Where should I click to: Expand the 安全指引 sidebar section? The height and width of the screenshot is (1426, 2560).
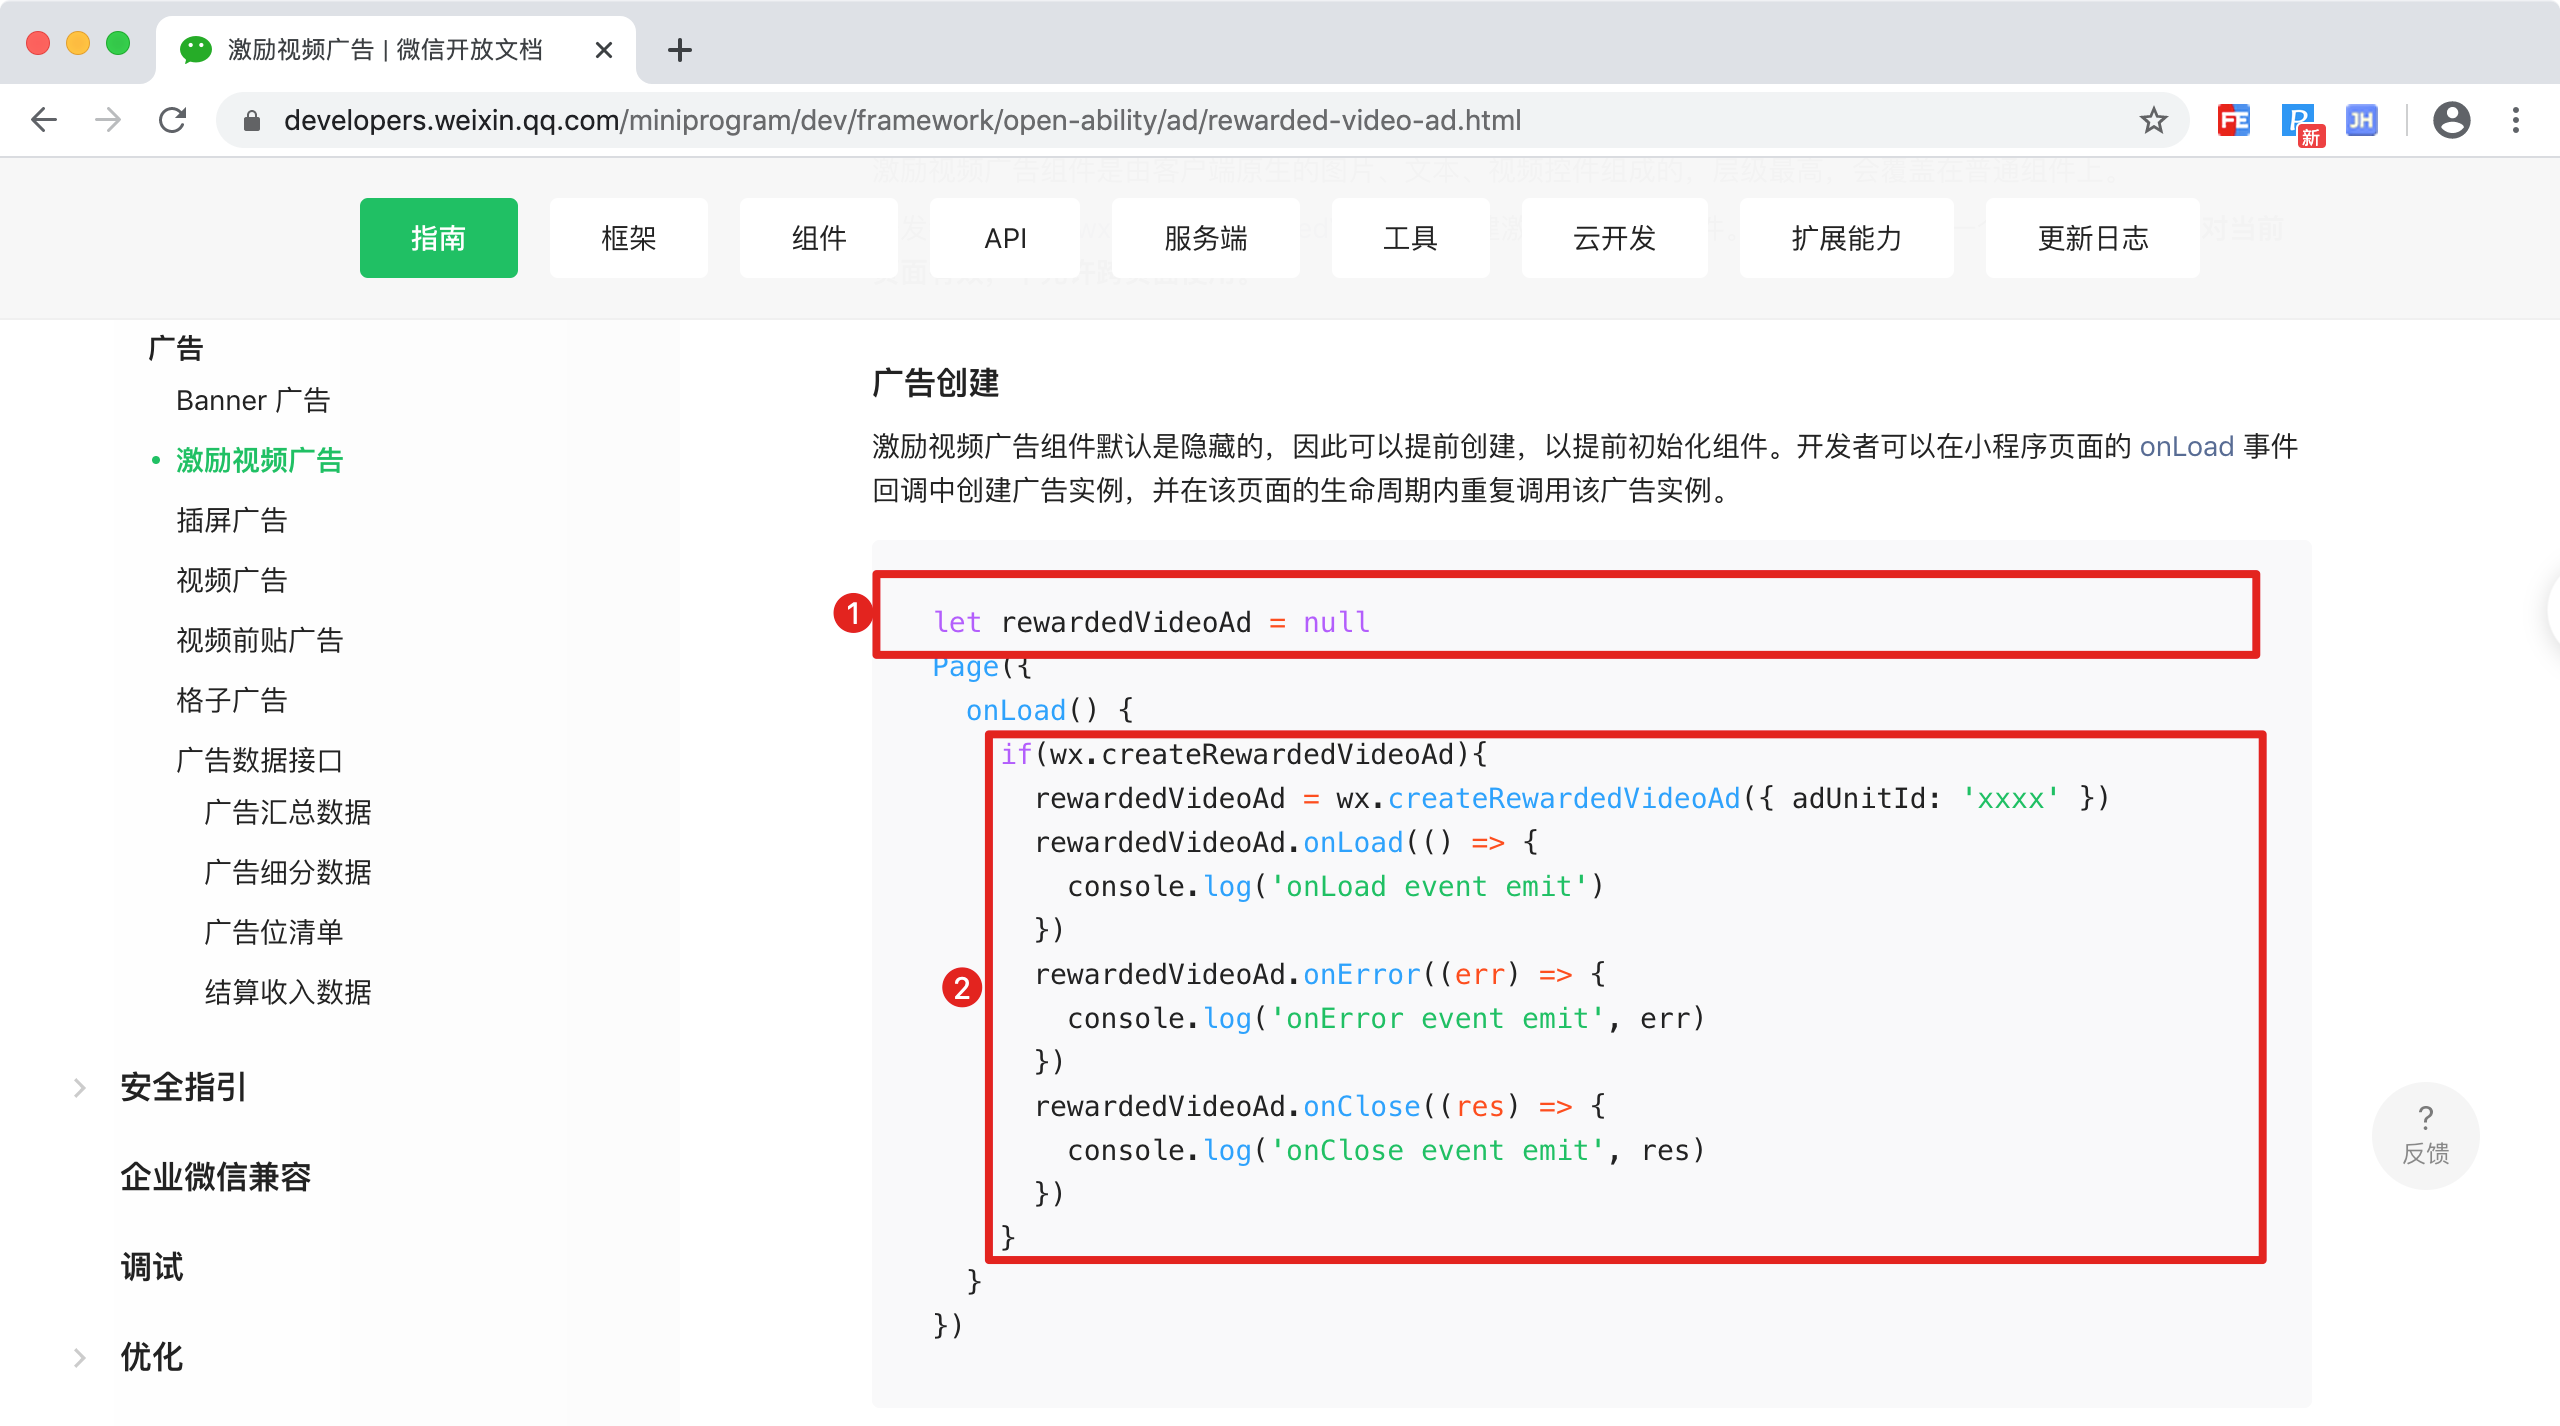point(182,1087)
